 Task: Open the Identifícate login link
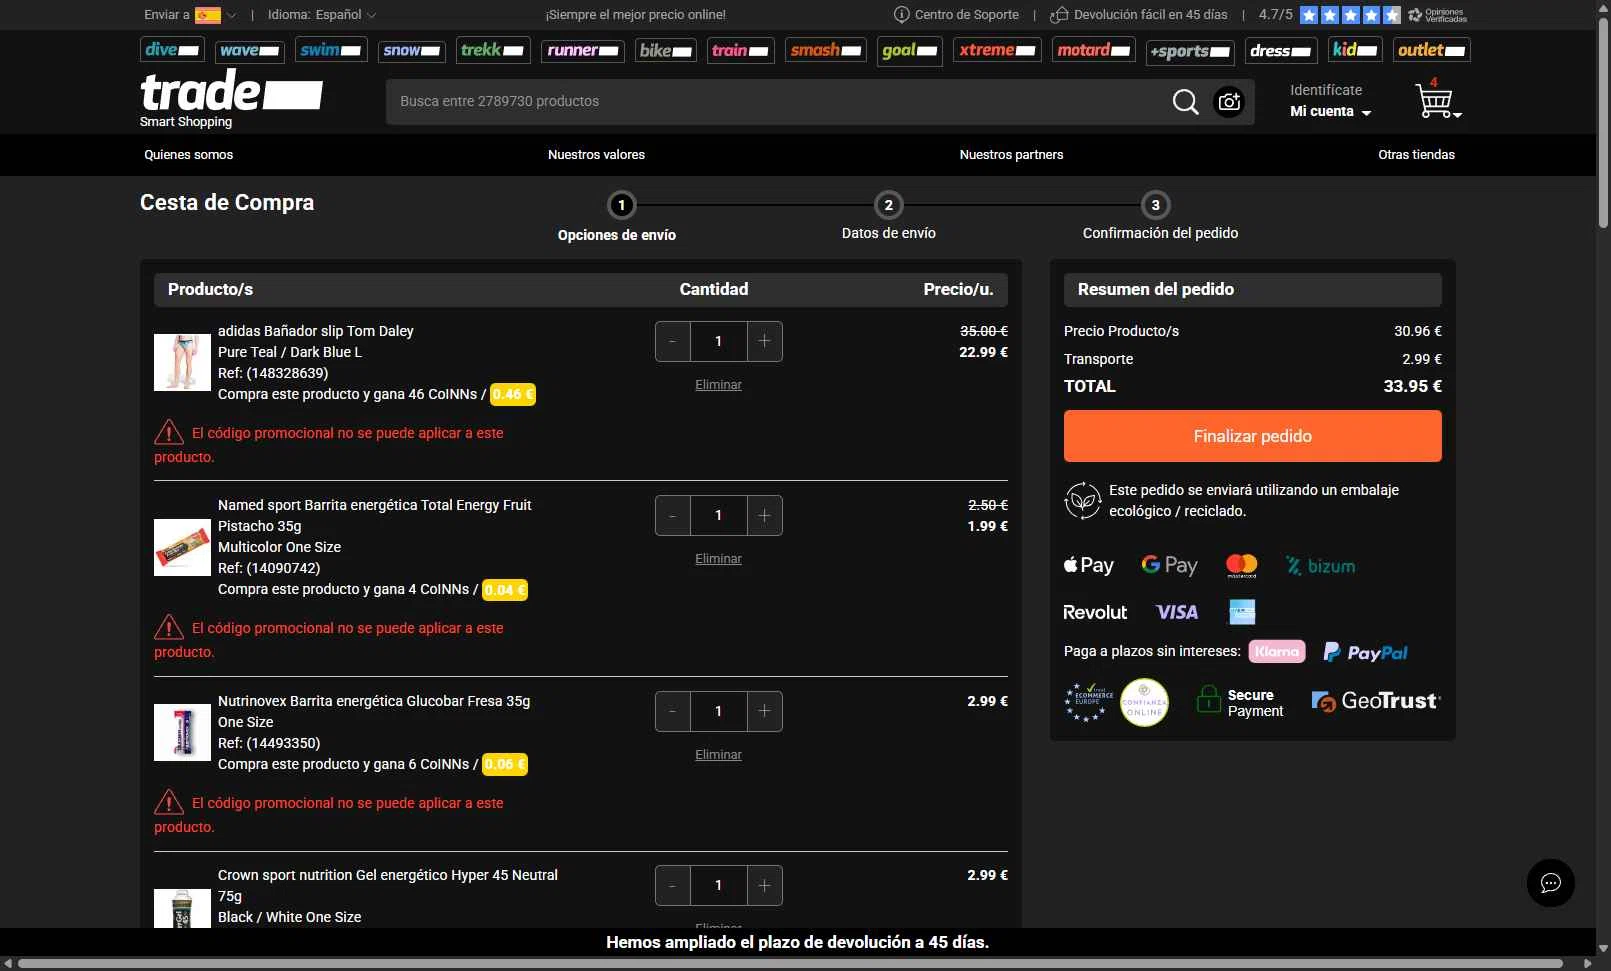tap(1325, 90)
